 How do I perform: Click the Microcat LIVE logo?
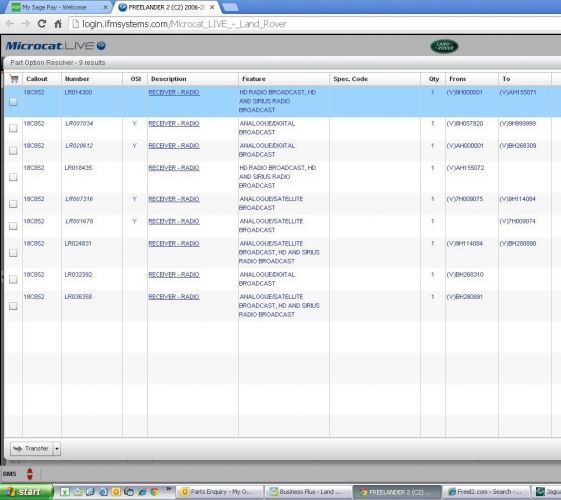(55, 45)
